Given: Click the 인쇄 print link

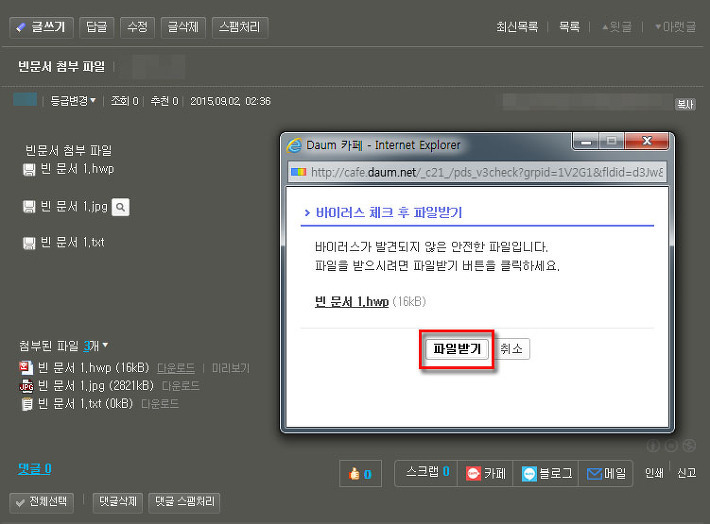Looking at the screenshot, I should (654, 473).
